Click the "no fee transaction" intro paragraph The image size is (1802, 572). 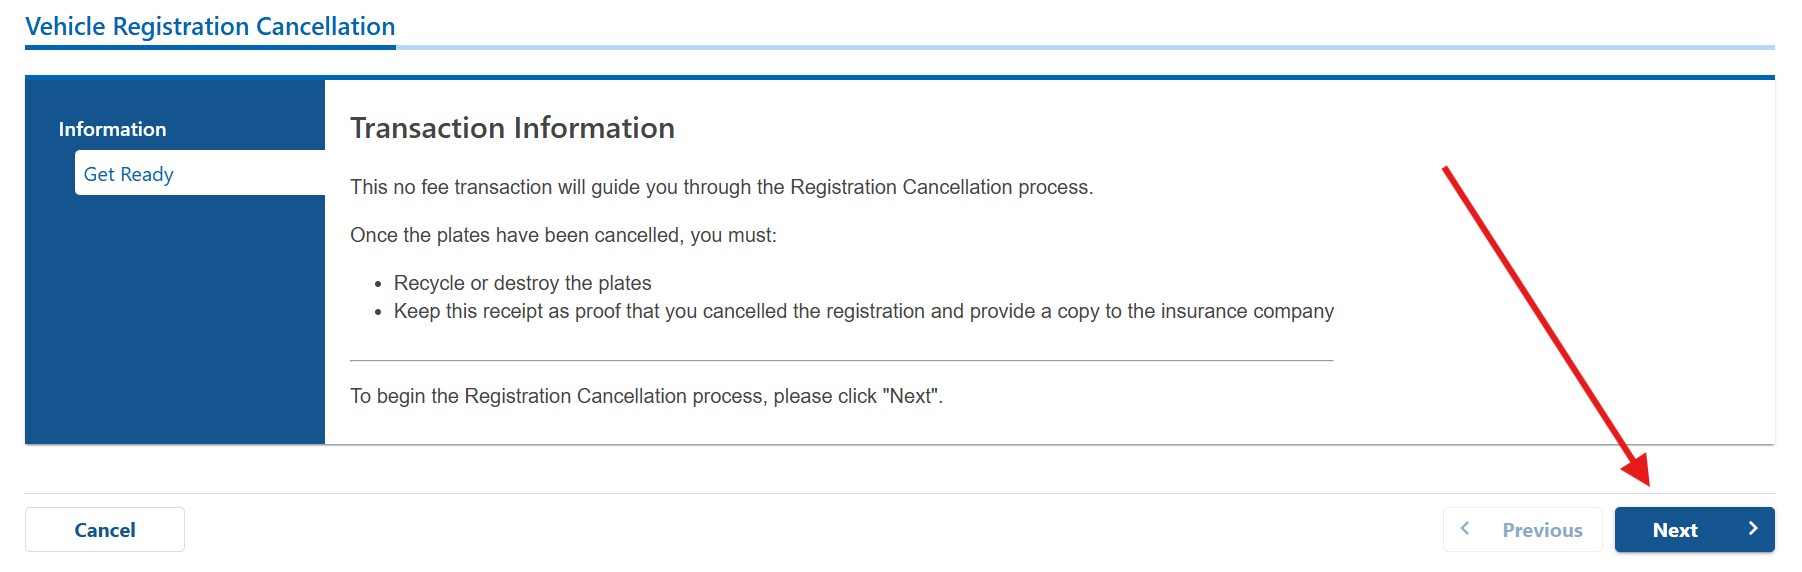click(721, 187)
